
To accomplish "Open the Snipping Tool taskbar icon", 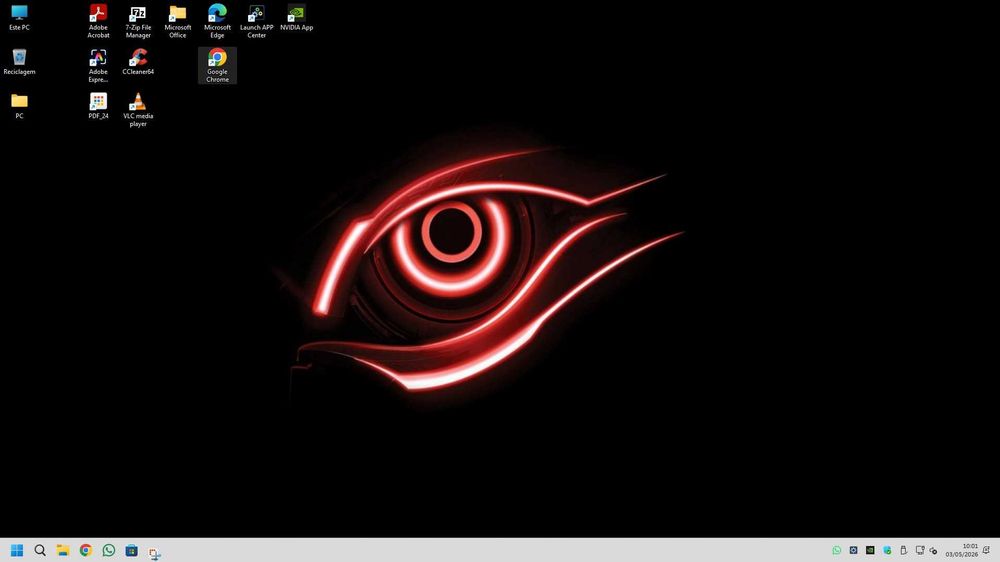I will 154,552.
